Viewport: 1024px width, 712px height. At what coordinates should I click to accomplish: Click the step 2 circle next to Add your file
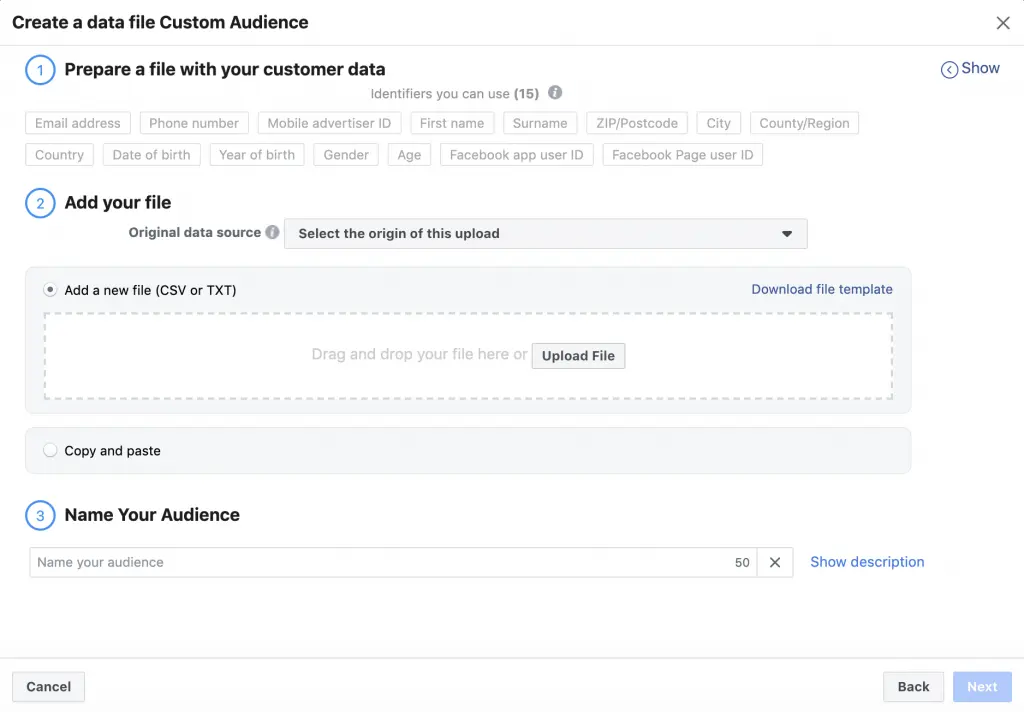click(x=38, y=203)
